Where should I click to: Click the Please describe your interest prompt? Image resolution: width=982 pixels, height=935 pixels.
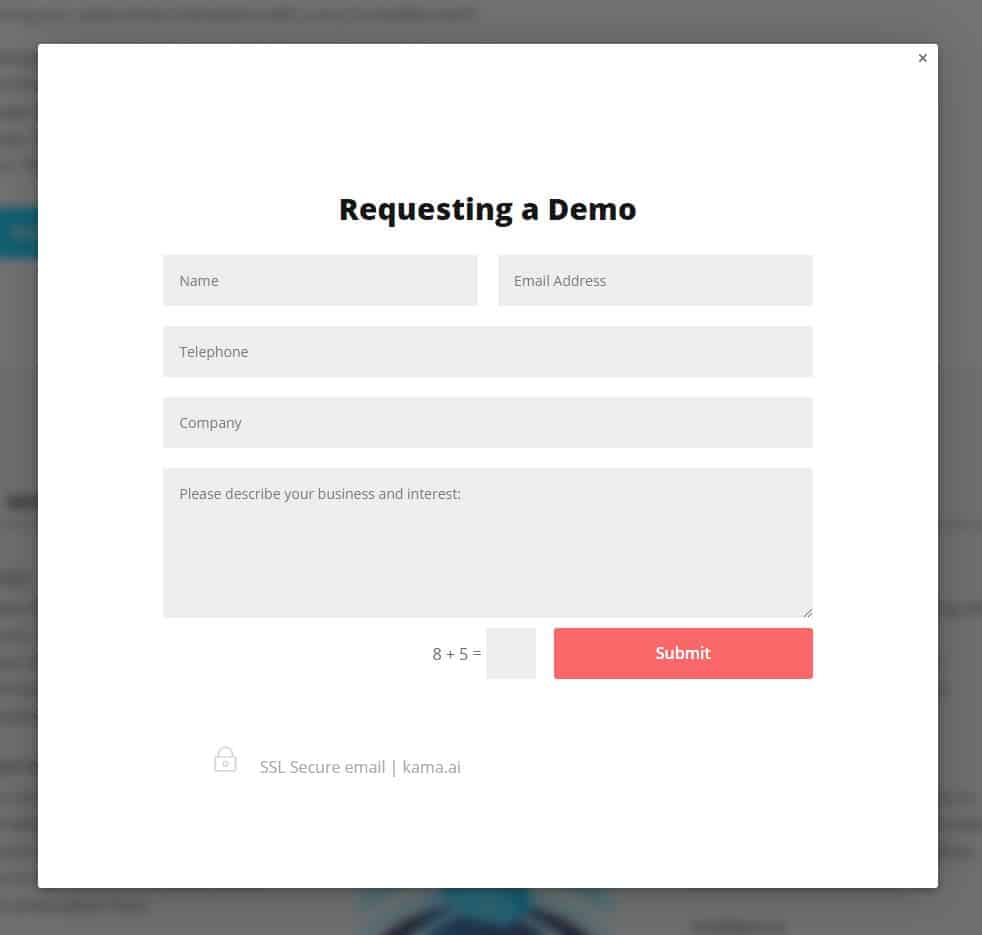(x=319, y=494)
